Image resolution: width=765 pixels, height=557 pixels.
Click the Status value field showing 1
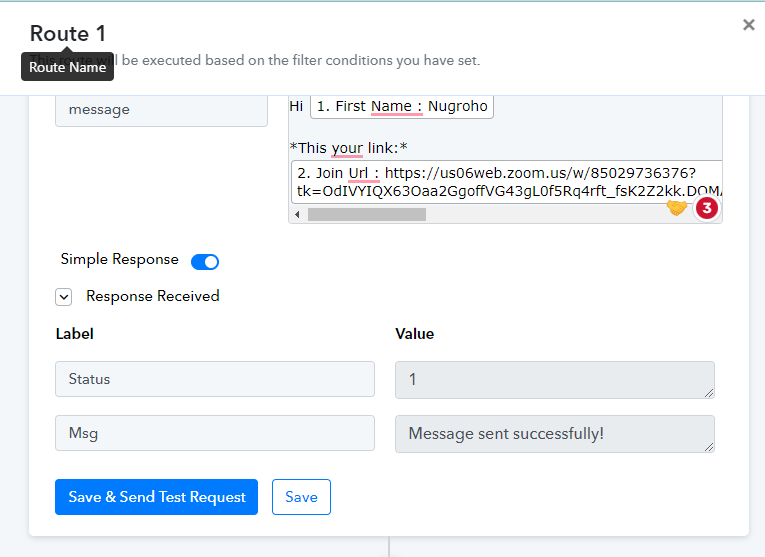pos(555,380)
